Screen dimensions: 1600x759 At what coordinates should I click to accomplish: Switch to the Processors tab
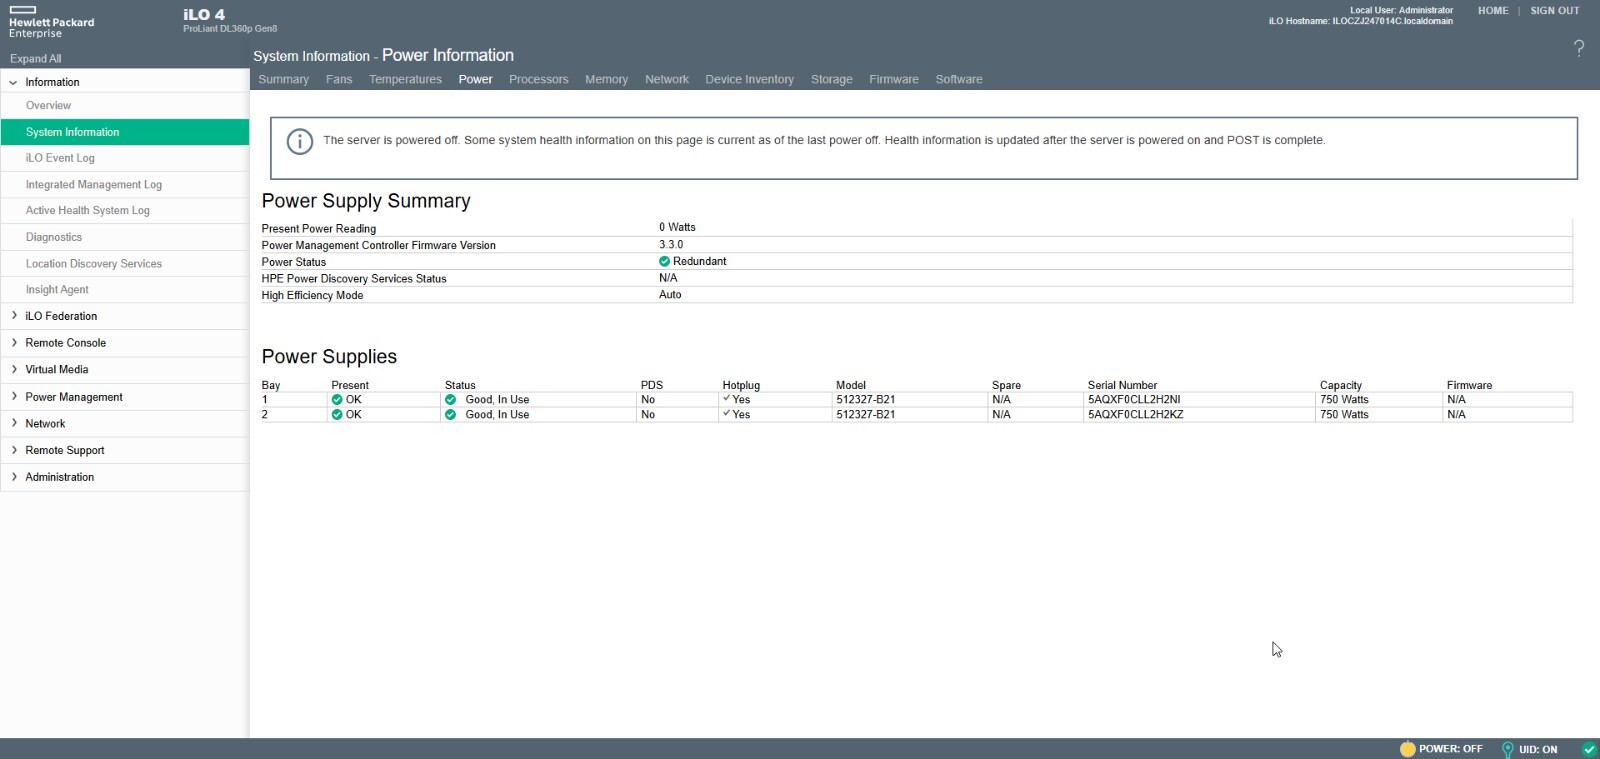538,79
